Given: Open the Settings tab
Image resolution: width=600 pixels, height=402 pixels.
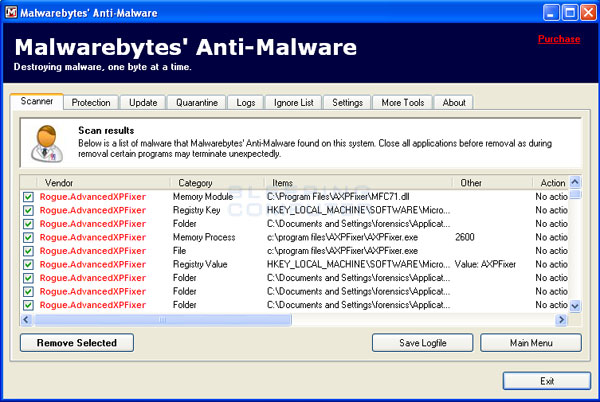Looking at the screenshot, I should 347,103.
